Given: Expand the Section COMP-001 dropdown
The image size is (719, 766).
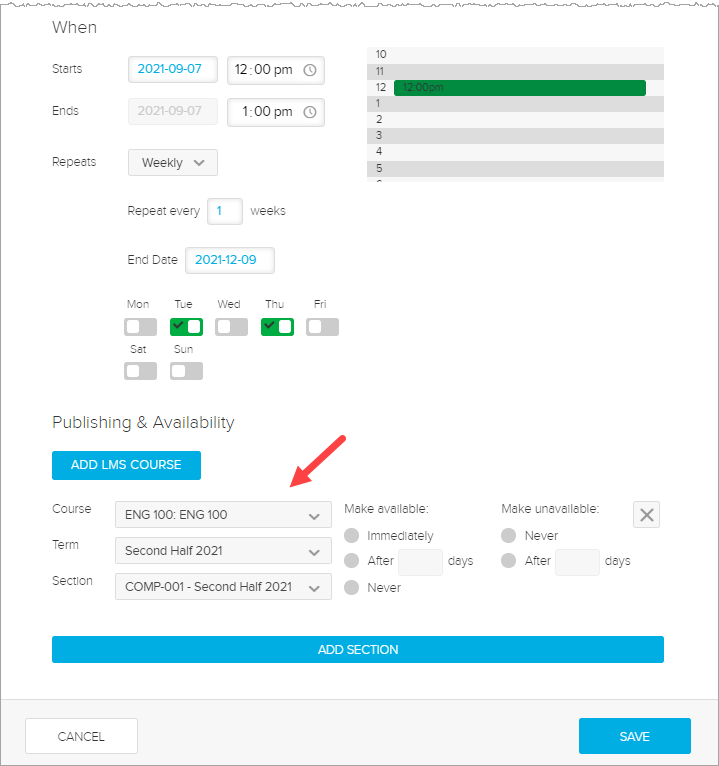Looking at the screenshot, I should pyautogui.click(x=223, y=587).
